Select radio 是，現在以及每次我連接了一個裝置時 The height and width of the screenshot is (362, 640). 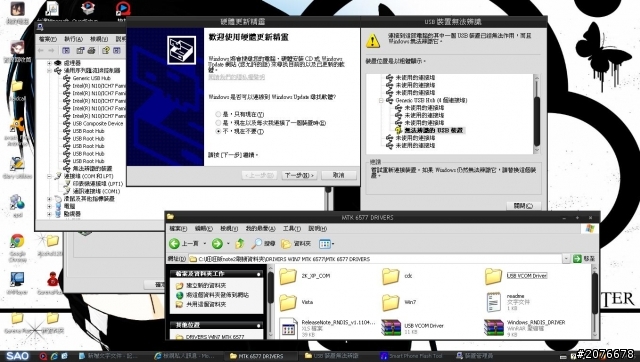(218, 123)
